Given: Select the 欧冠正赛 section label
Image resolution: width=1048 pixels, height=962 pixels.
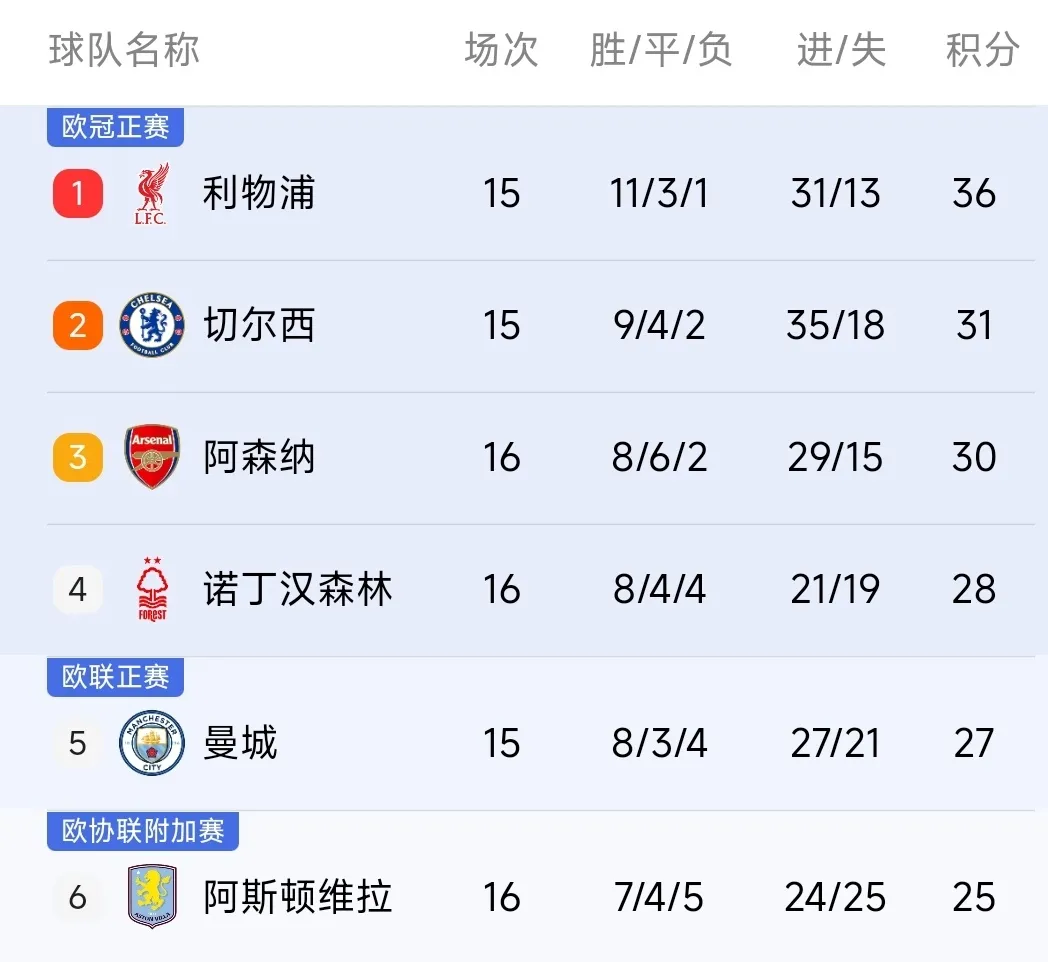Looking at the screenshot, I should [116, 127].
